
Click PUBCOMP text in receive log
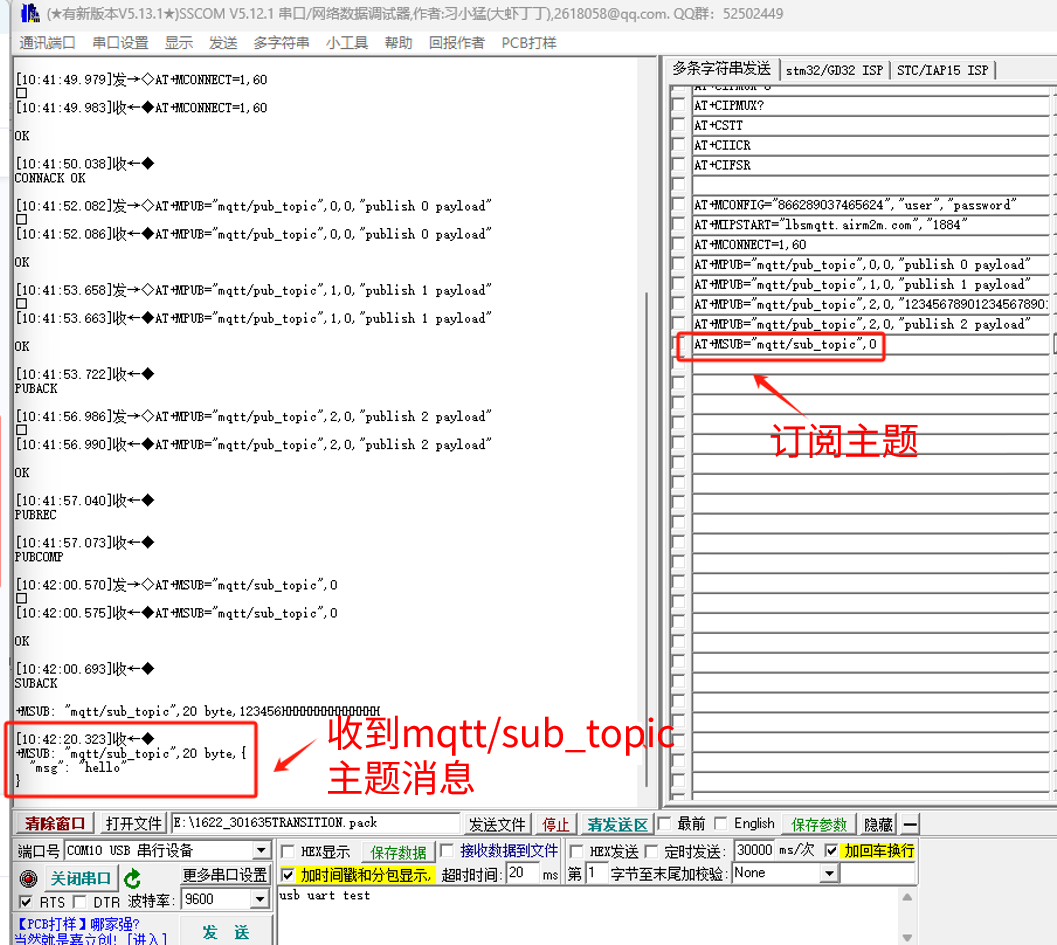coord(39,557)
